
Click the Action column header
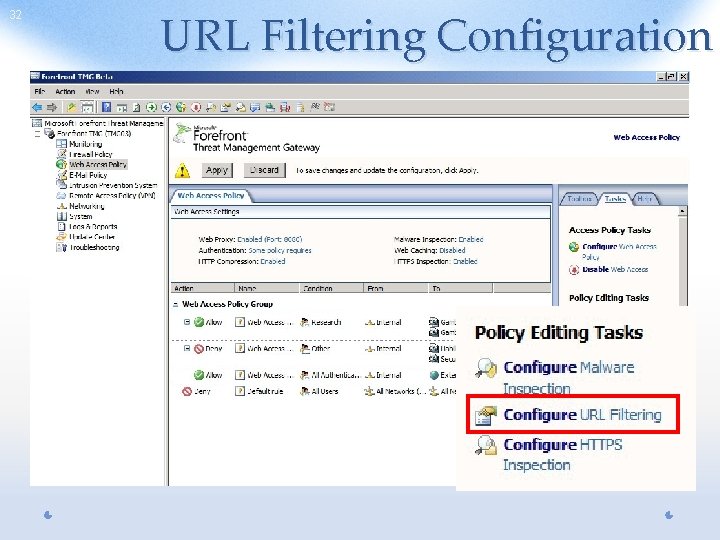tap(202, 288)
